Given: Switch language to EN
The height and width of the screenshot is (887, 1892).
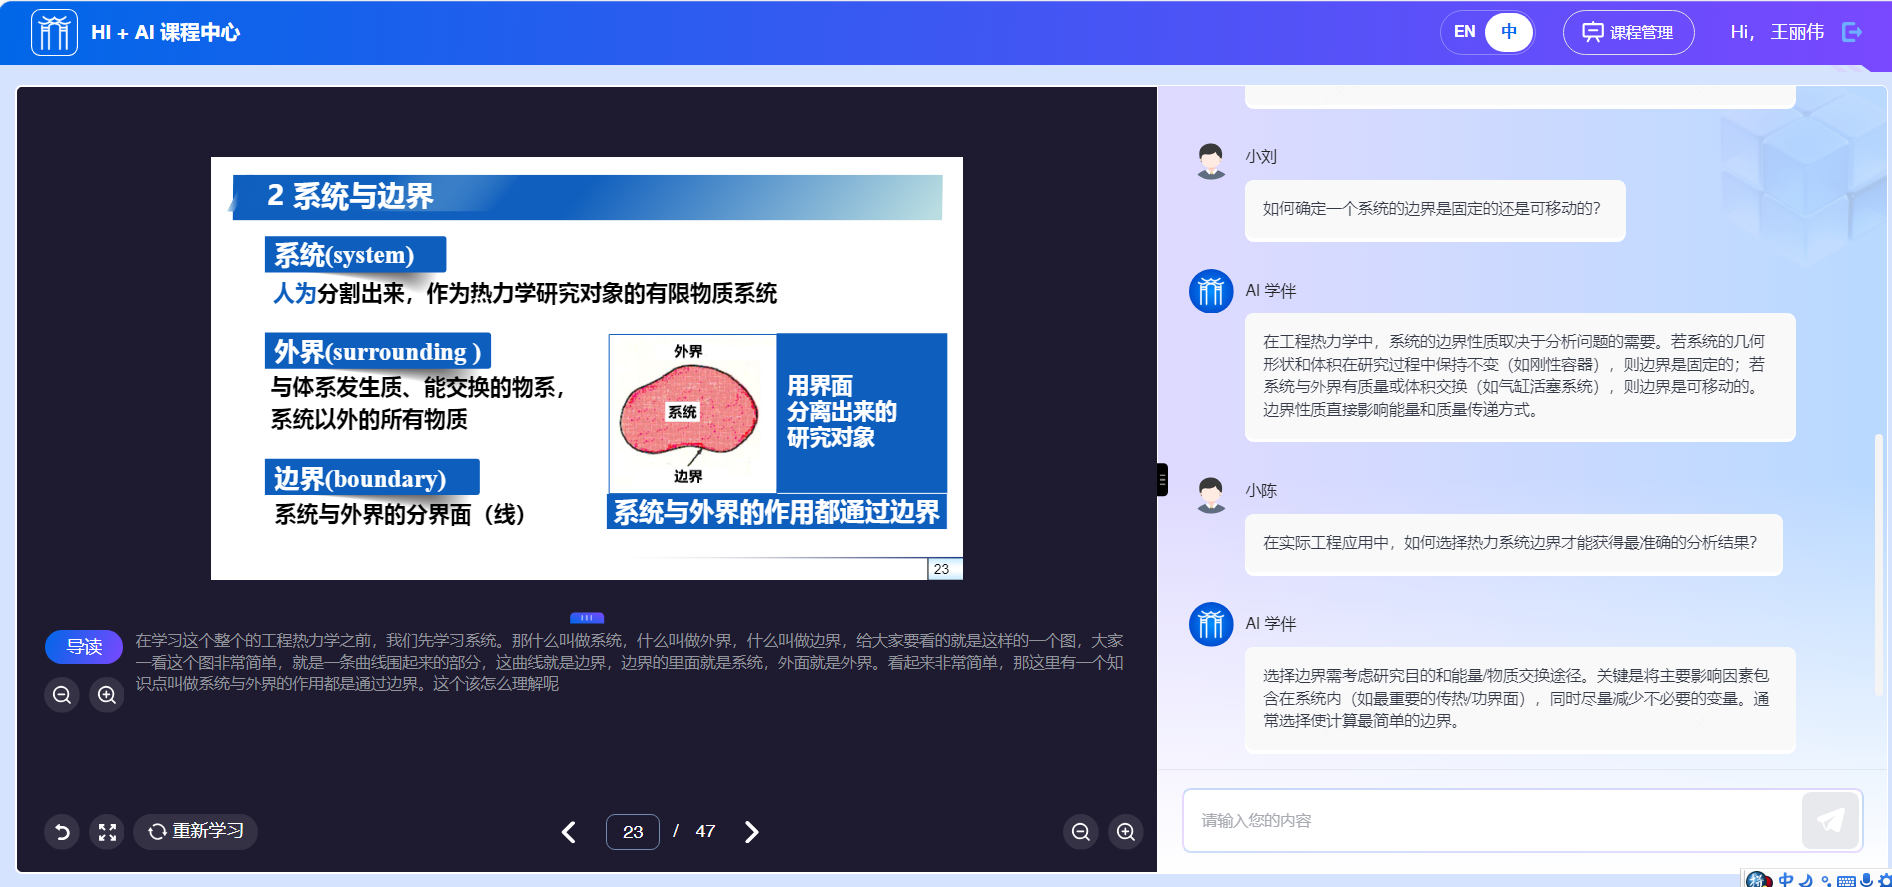Looking at the screenshot, I should point(1464,32).
